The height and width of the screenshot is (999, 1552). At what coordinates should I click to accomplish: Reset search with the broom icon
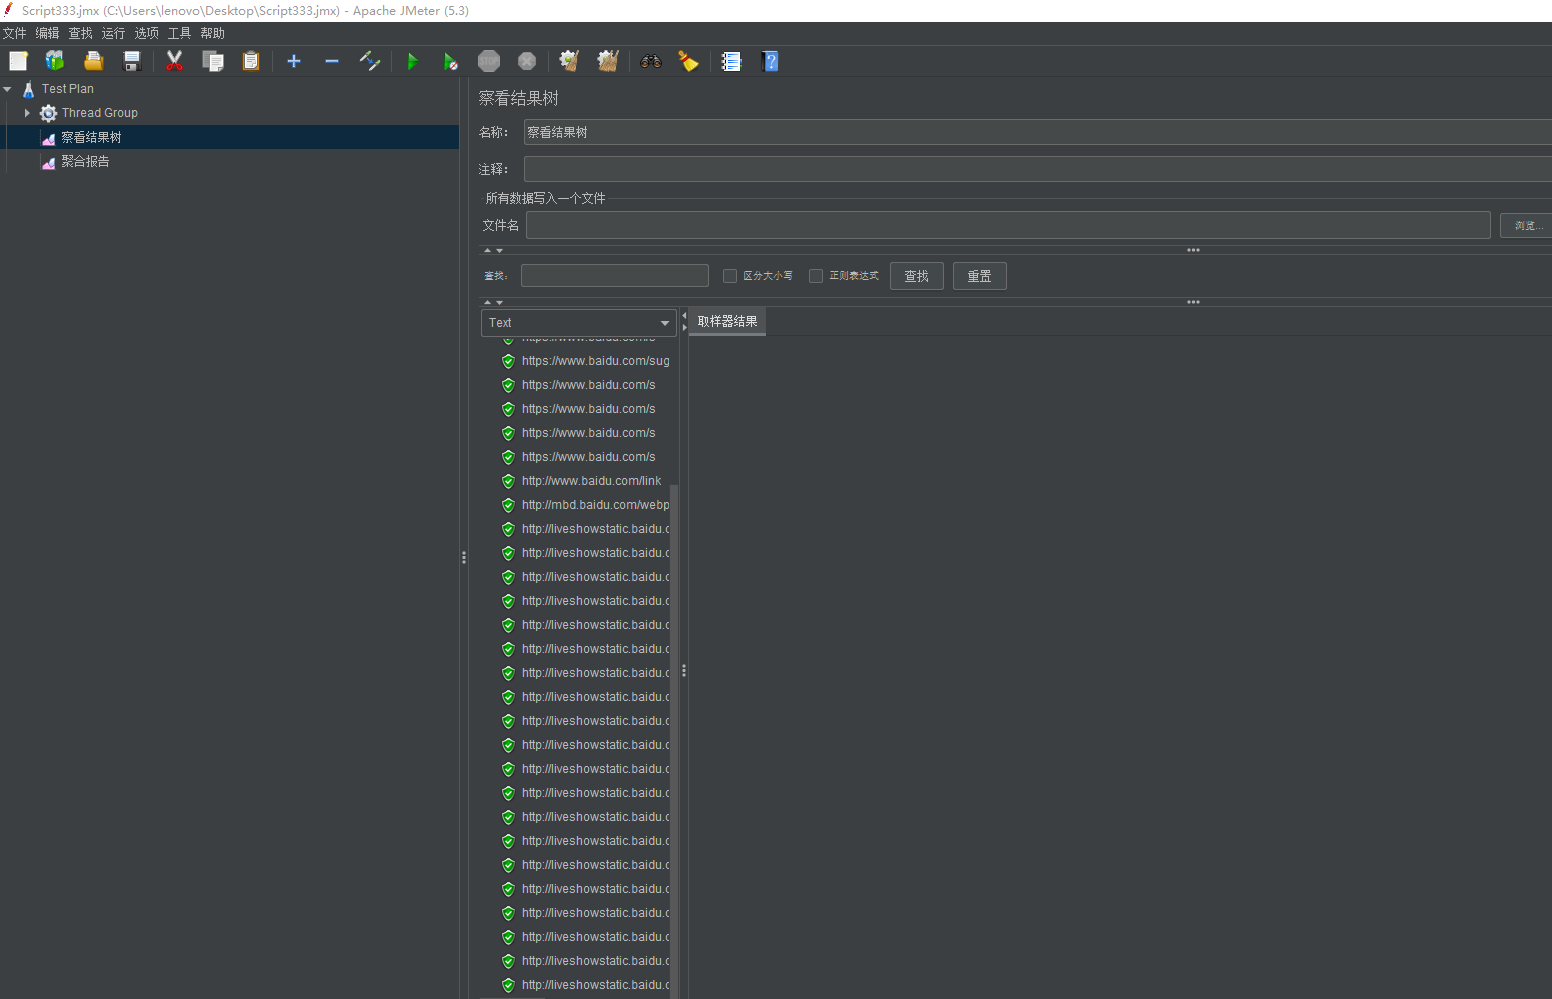pos(689,61)
